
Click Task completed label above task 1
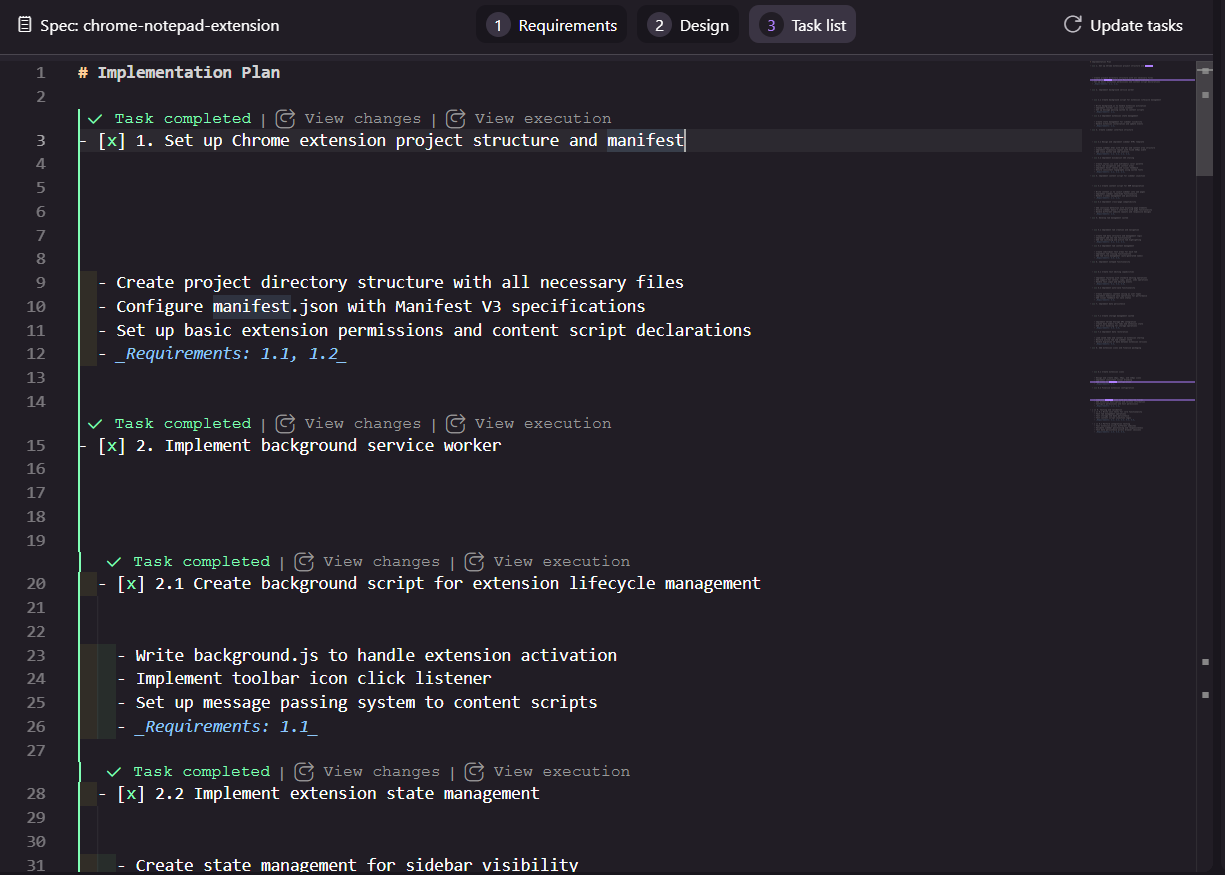click(183, 118)
